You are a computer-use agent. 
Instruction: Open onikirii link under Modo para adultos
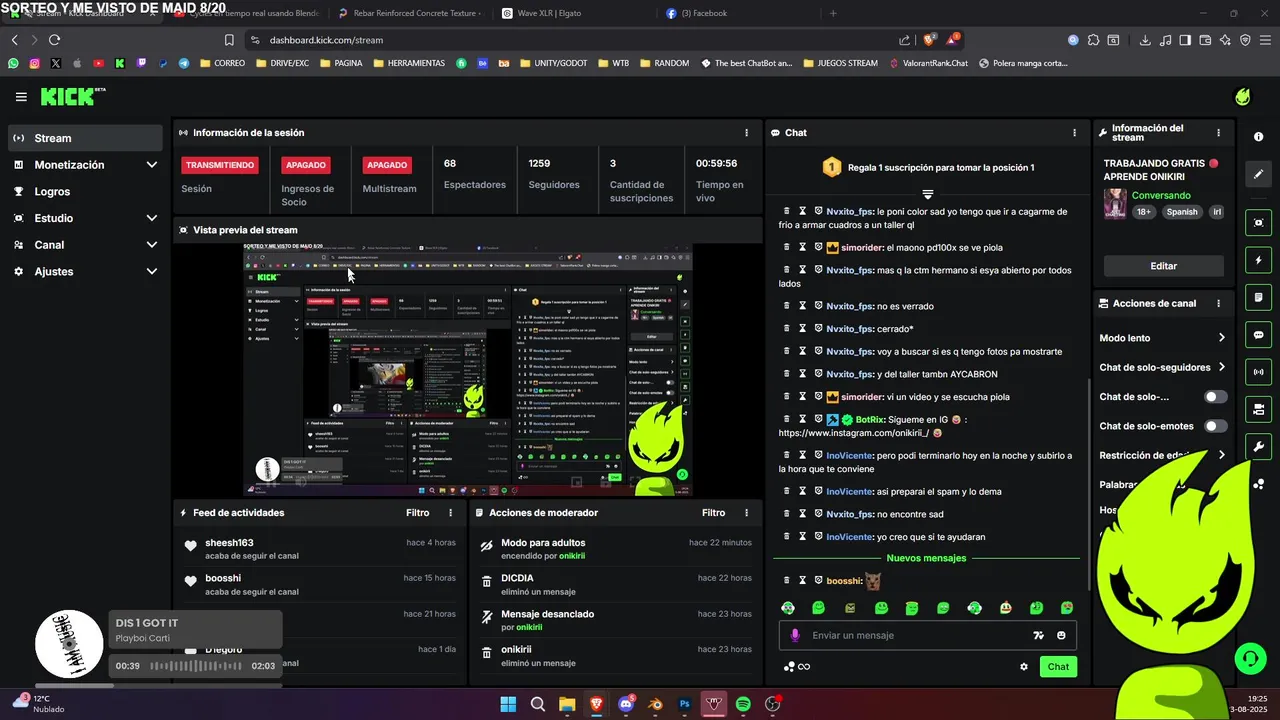tap(572, 556)
